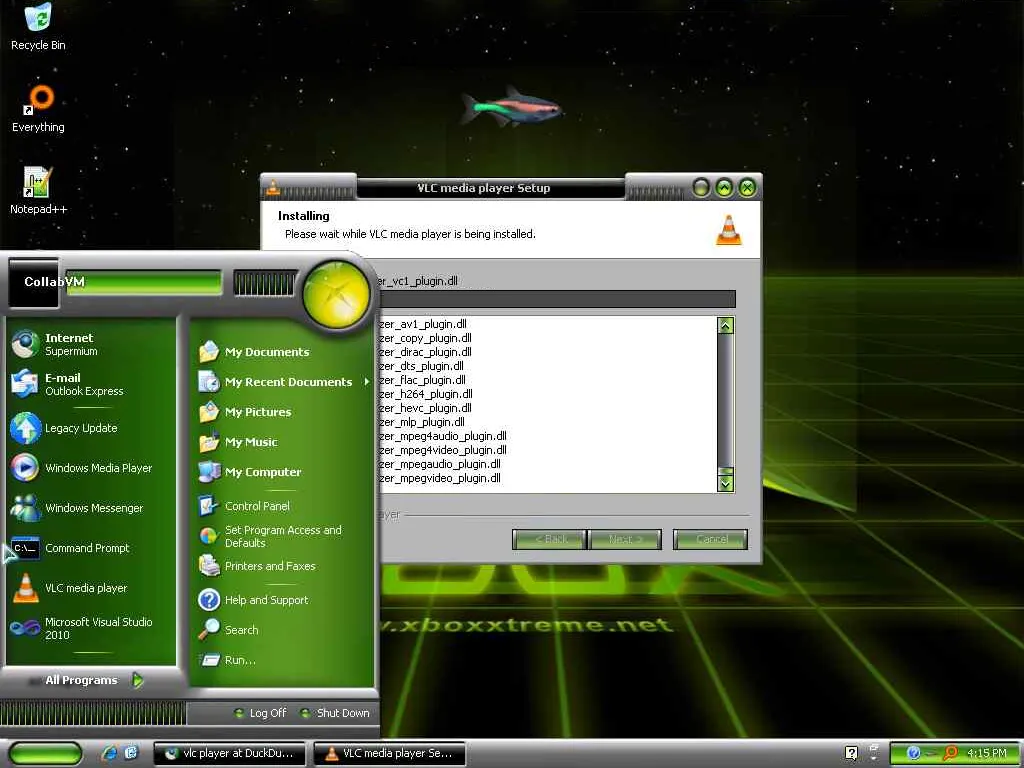Click second quick launch icon beside Internet Explorer

pyautogui.click(x=131, y=753)
